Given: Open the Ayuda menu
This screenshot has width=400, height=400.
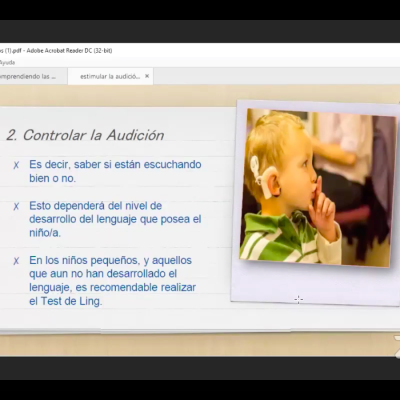Looking at the screenshot, I should pos(7,62).
